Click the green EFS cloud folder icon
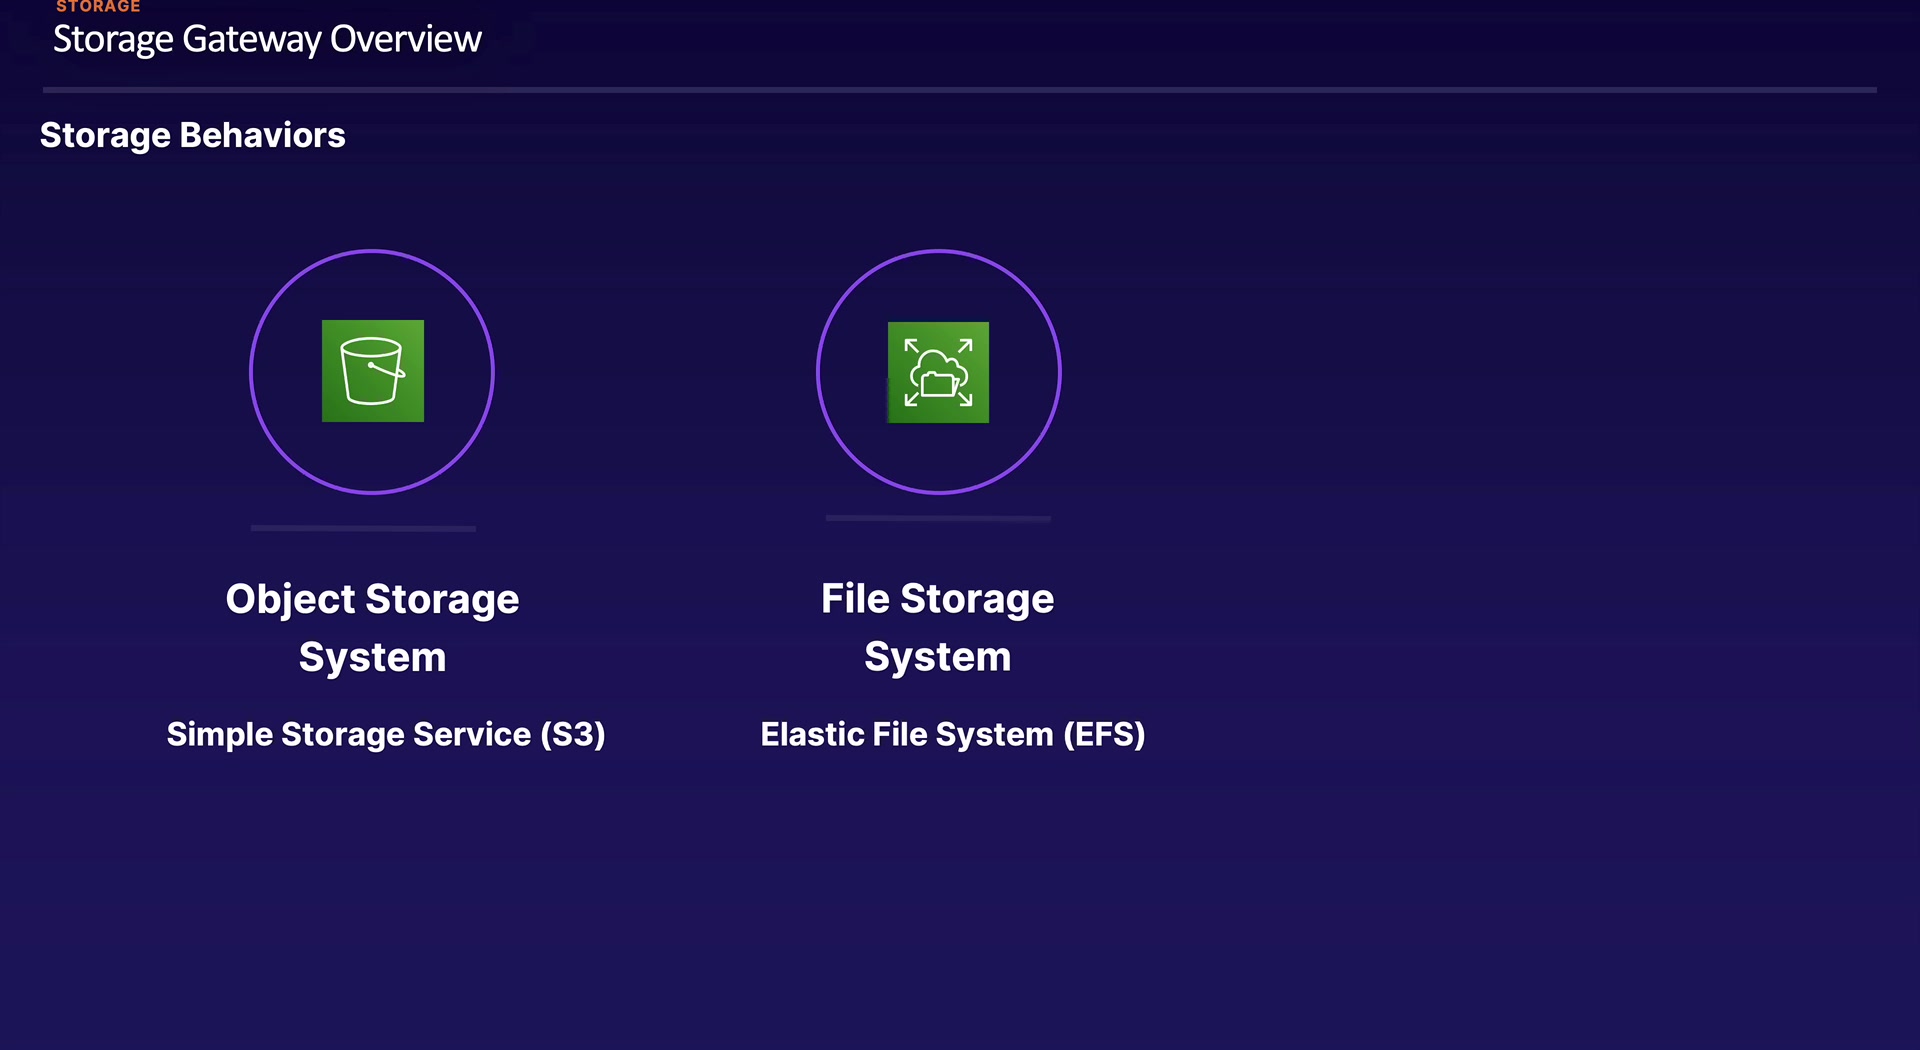Image resolution: width=1920 pixels, height=1050 pixels. 938,372
